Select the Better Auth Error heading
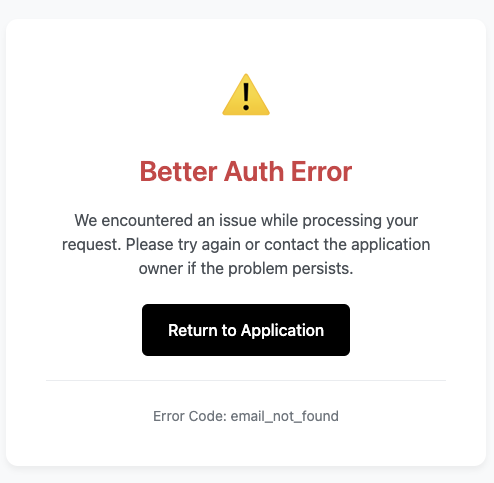The image size is (494, 483). [x=246, y=172]
